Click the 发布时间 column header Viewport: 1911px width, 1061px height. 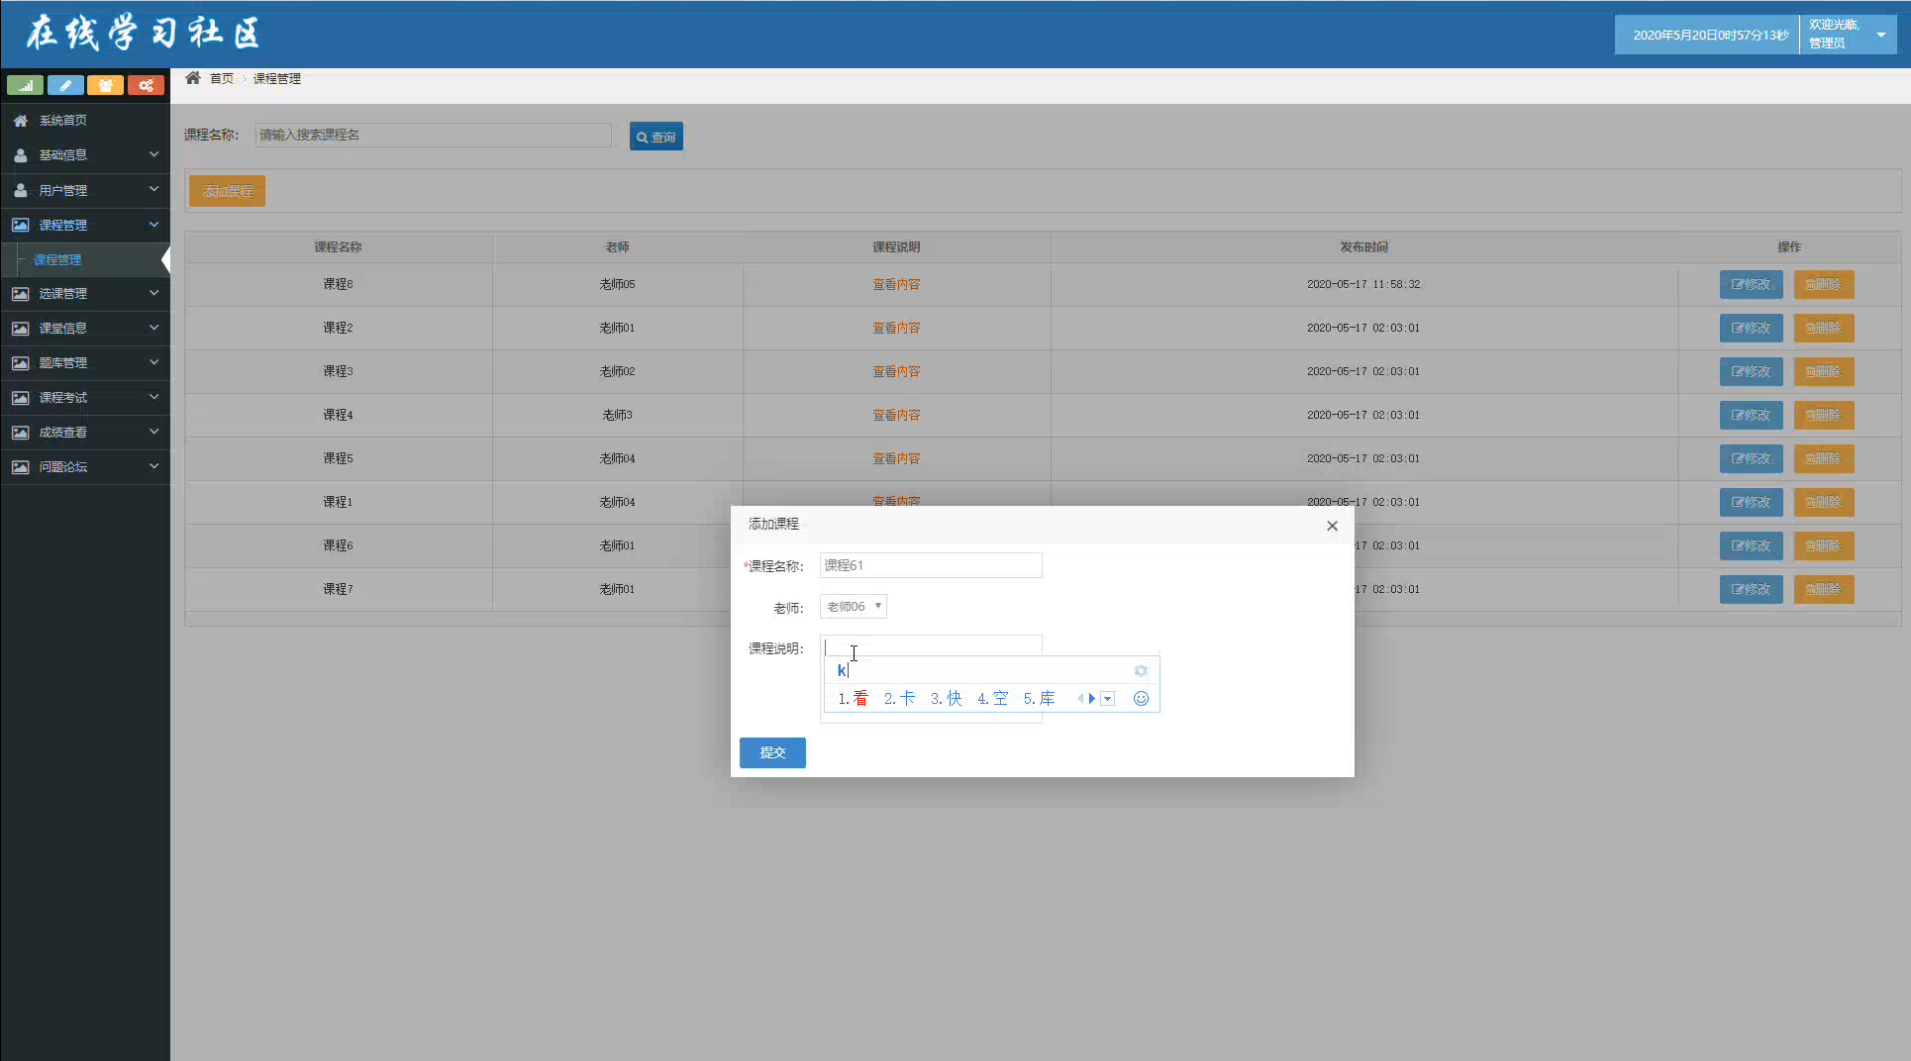pos(1364,247)
